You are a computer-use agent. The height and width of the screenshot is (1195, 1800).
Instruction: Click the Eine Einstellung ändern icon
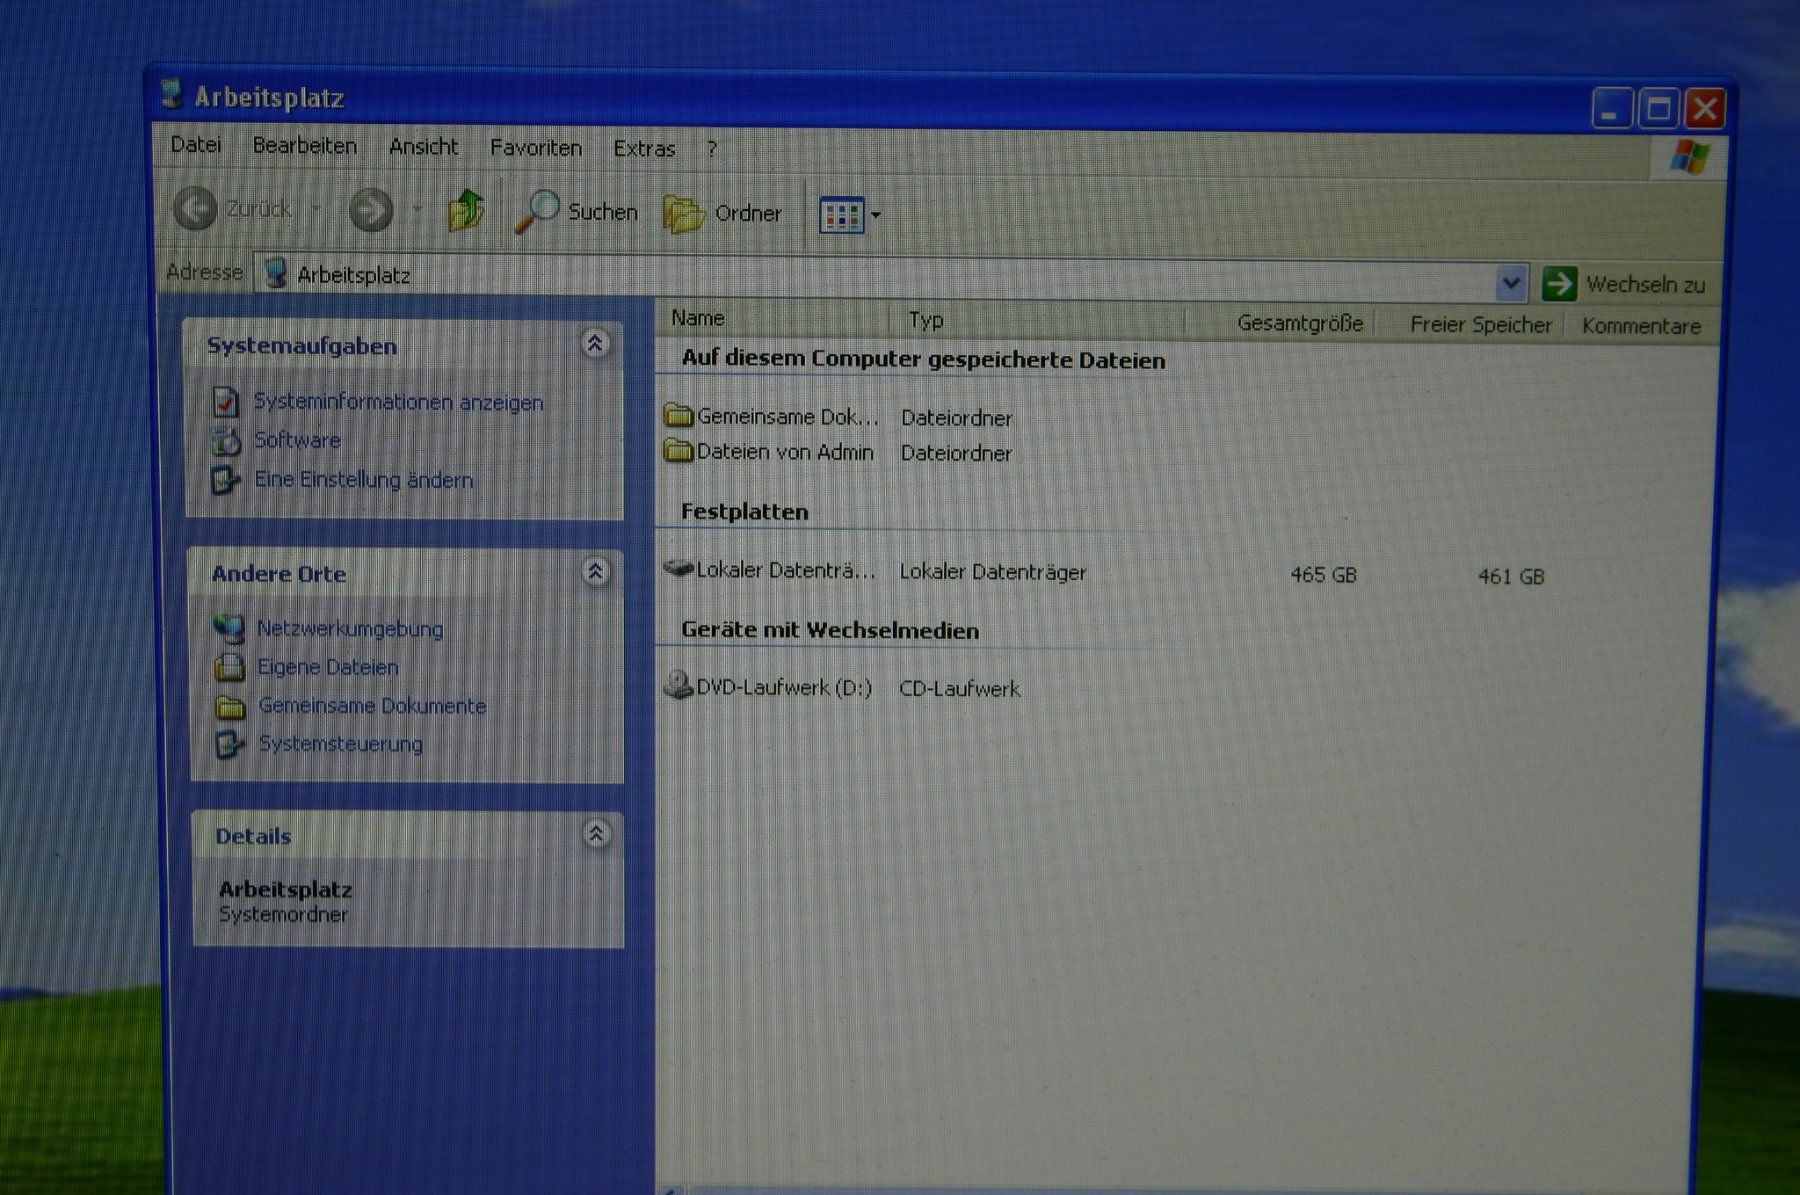click(x=226, y=479)
